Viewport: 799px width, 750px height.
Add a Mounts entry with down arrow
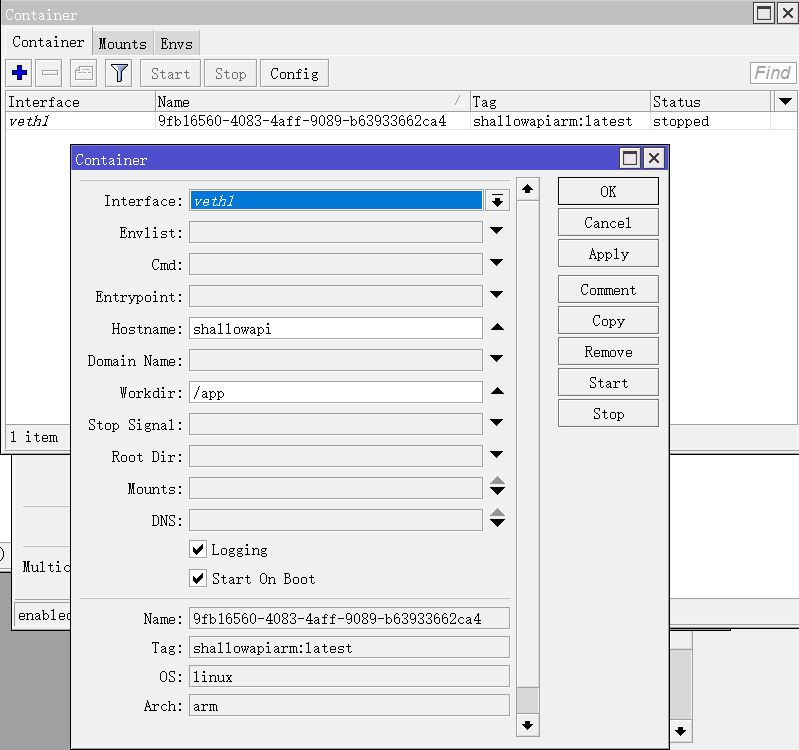click(497, 491)
